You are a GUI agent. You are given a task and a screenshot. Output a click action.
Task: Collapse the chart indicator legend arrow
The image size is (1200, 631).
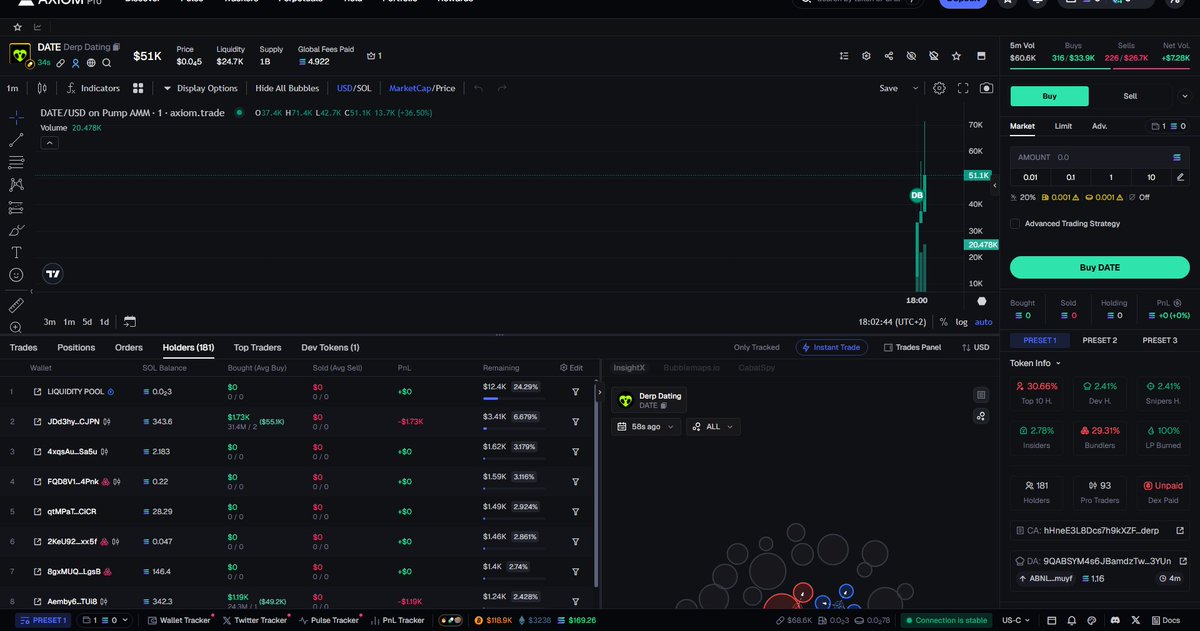coord(49,143)
